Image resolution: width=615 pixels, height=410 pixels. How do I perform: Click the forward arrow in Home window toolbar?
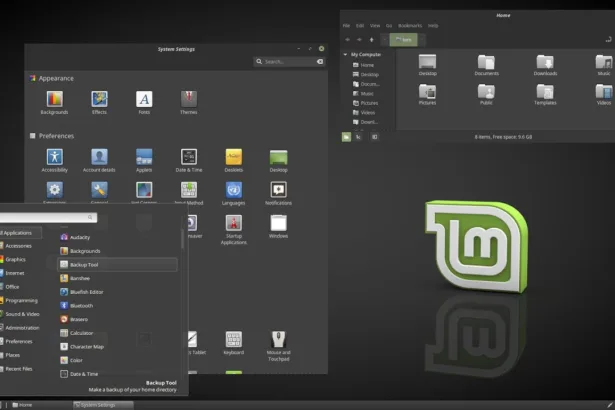click(x=359, y=40)
